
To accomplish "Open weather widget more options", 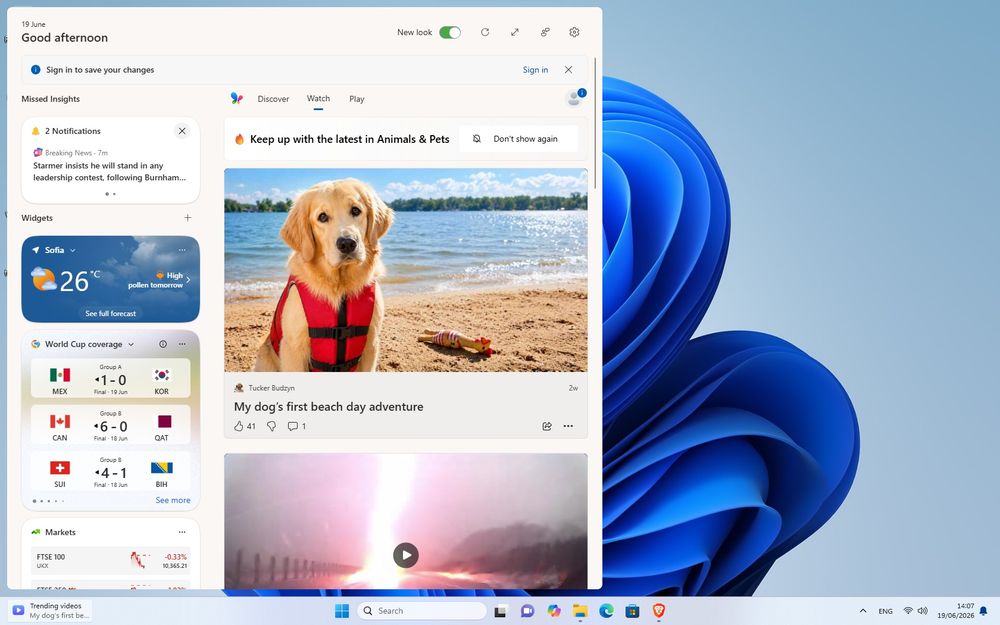I will (x=182, y=250).
